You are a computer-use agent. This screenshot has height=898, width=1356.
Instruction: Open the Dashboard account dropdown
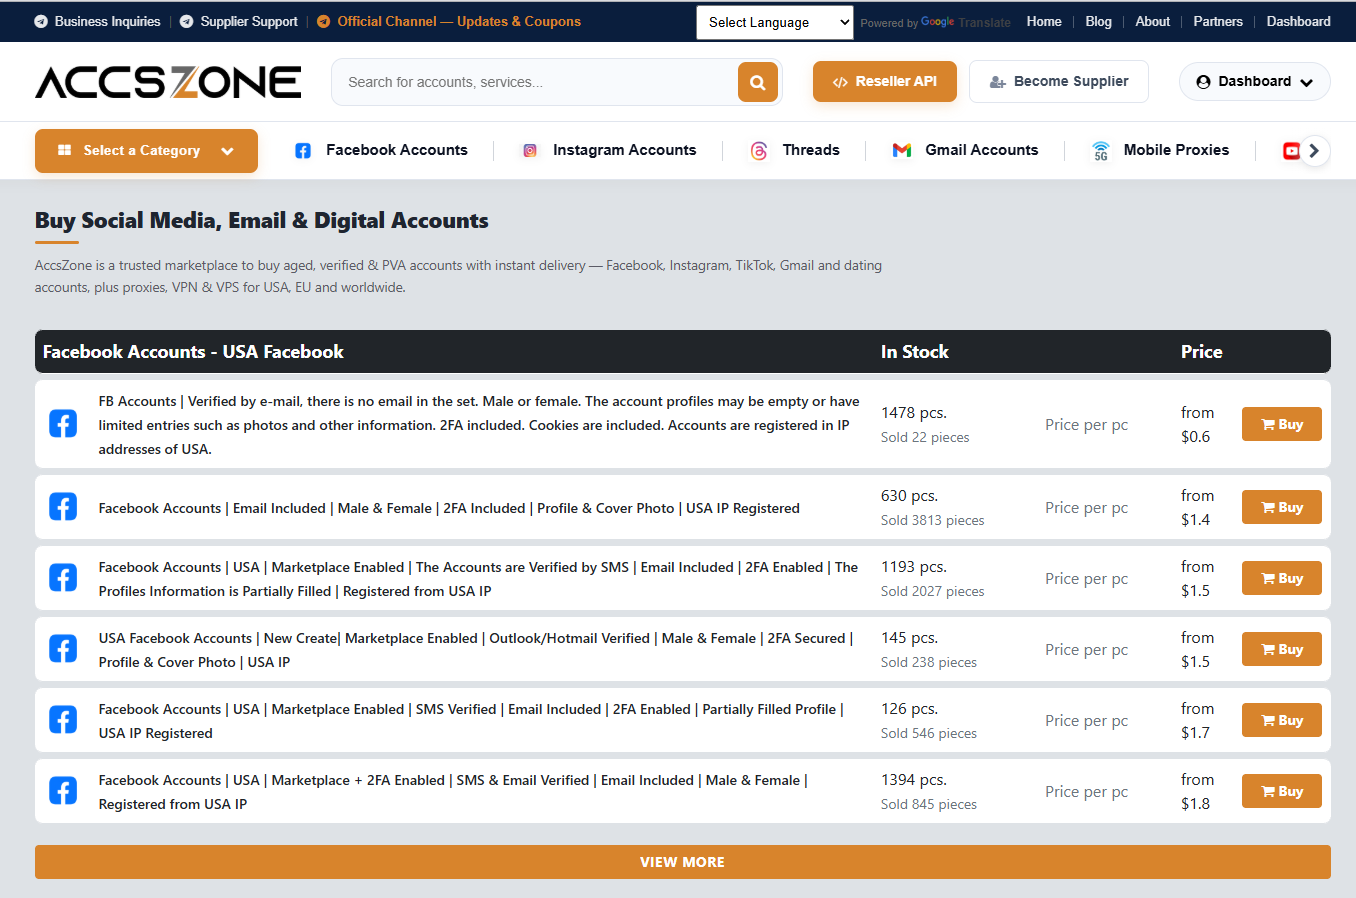(x=1255, y=82)
